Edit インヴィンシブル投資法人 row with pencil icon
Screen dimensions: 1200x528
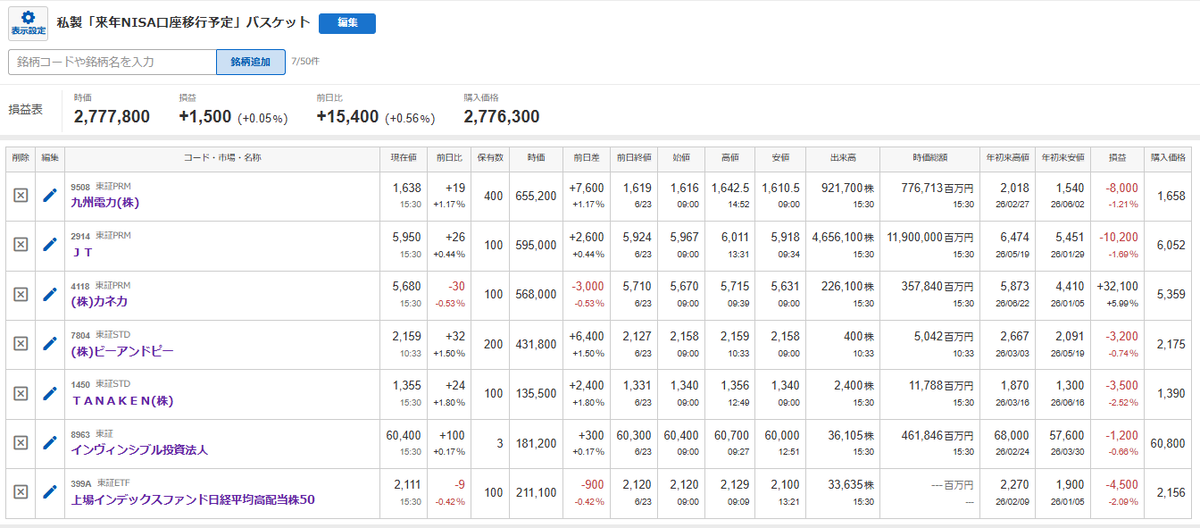point(50,442)
